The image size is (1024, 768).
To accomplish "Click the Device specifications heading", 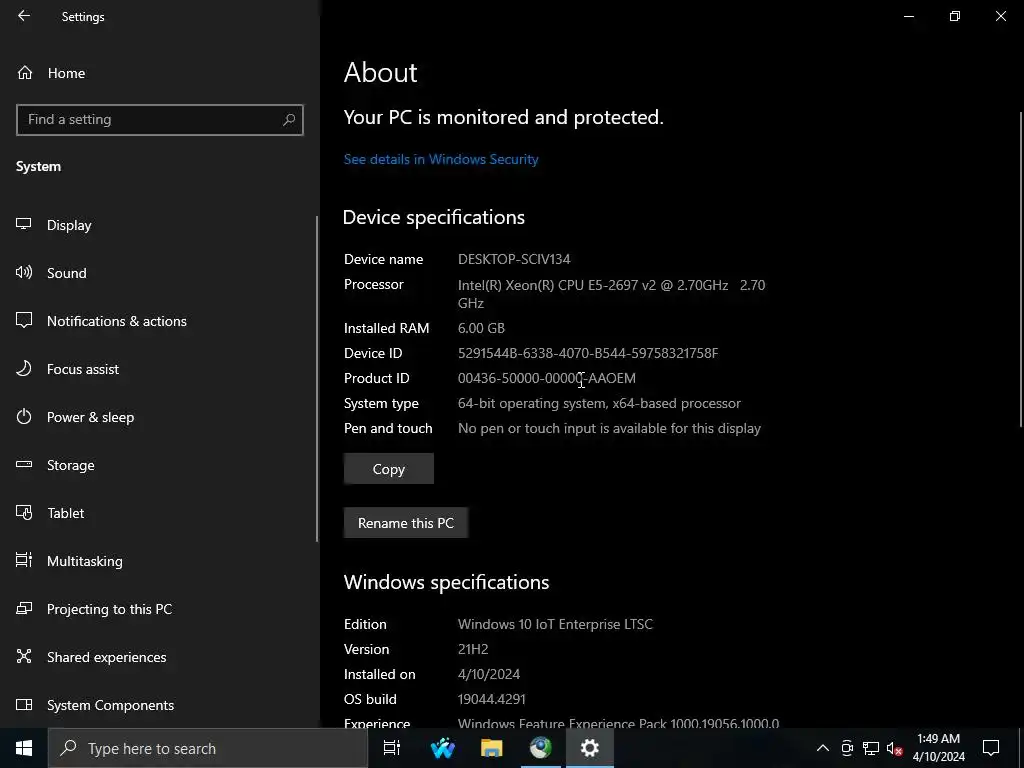I will [x=434, y=217].
